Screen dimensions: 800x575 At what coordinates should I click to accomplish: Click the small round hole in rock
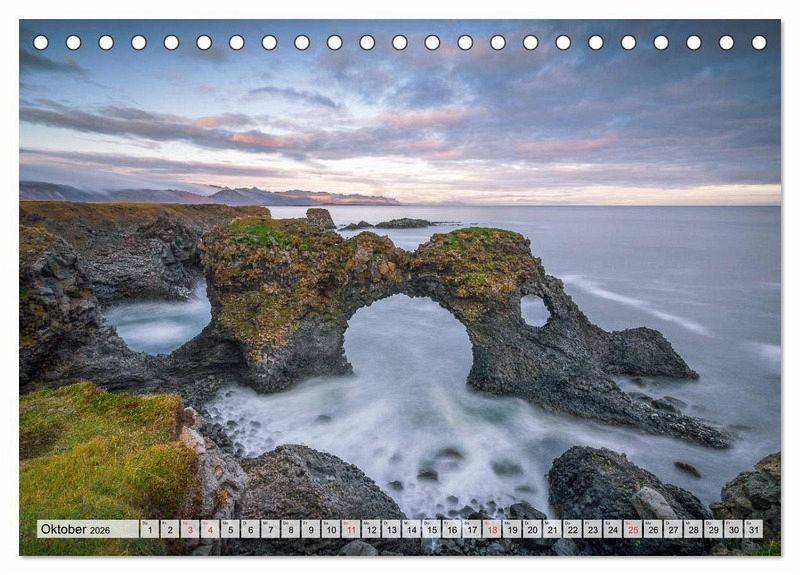click(x=534, y=311)
